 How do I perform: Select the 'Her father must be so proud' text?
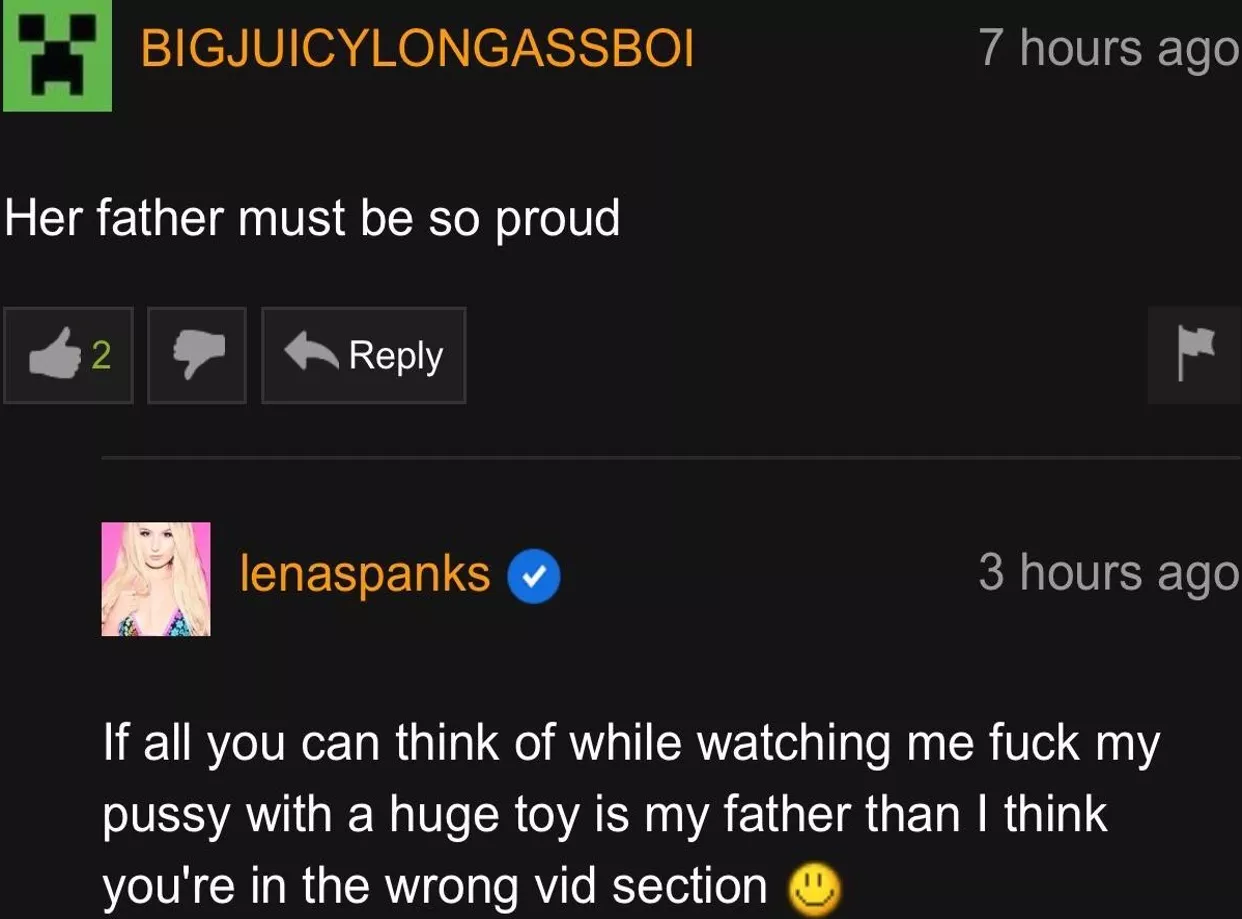point(313,218)
